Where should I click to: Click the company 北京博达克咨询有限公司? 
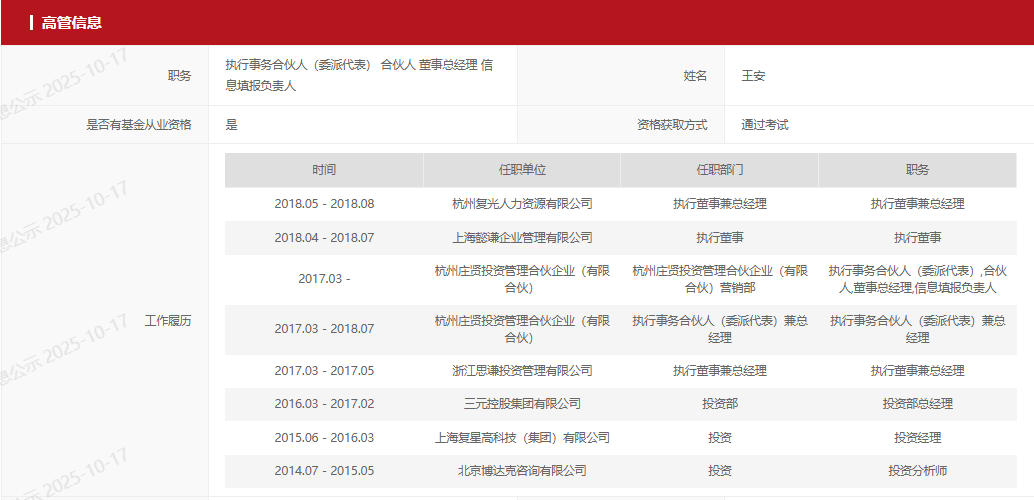point(522,471)
